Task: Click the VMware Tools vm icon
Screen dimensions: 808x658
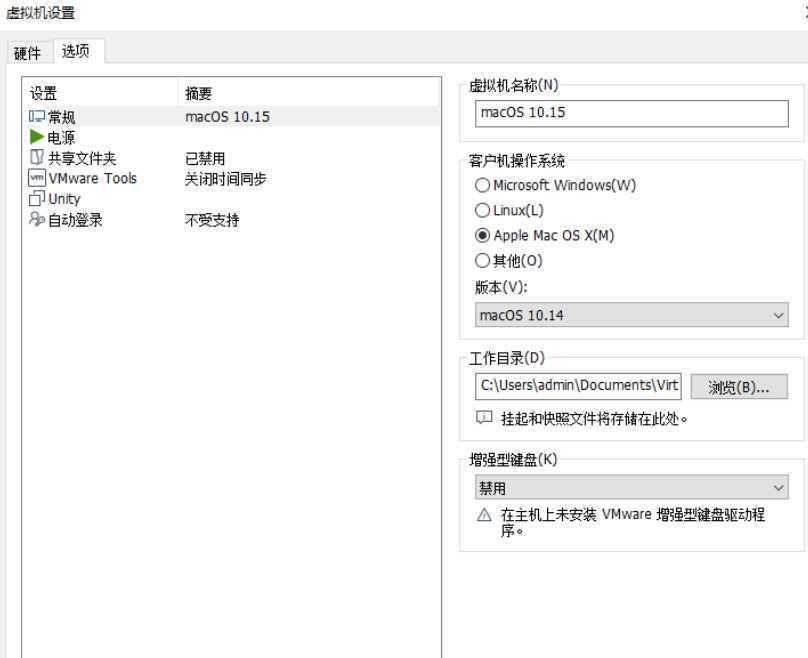Action: (37, 178)
